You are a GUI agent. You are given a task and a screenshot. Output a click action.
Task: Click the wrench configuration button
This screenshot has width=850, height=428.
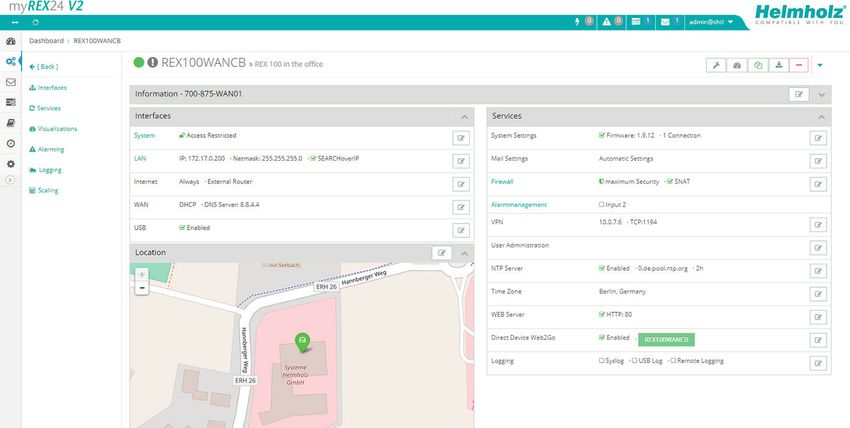click(x=716, y=66)
